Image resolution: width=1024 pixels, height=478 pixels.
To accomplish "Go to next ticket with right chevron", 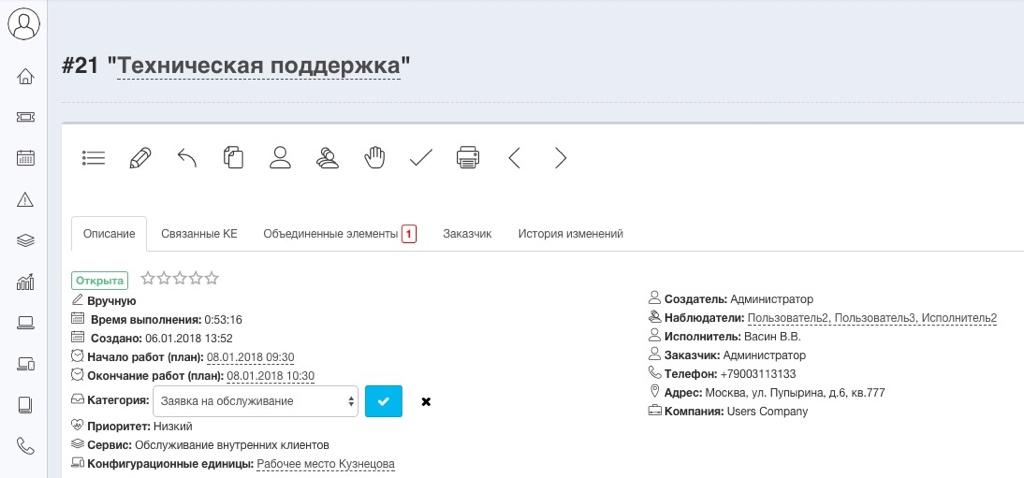I will point(560,158).
